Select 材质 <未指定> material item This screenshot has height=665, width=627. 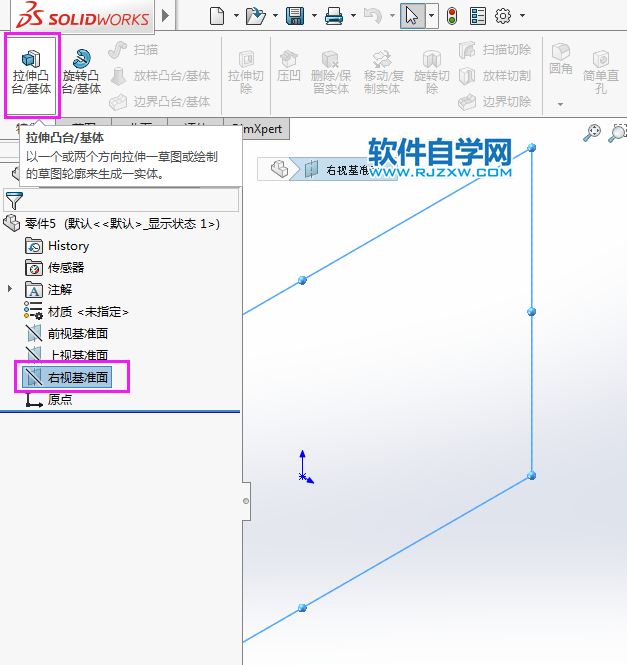(76, 312)
